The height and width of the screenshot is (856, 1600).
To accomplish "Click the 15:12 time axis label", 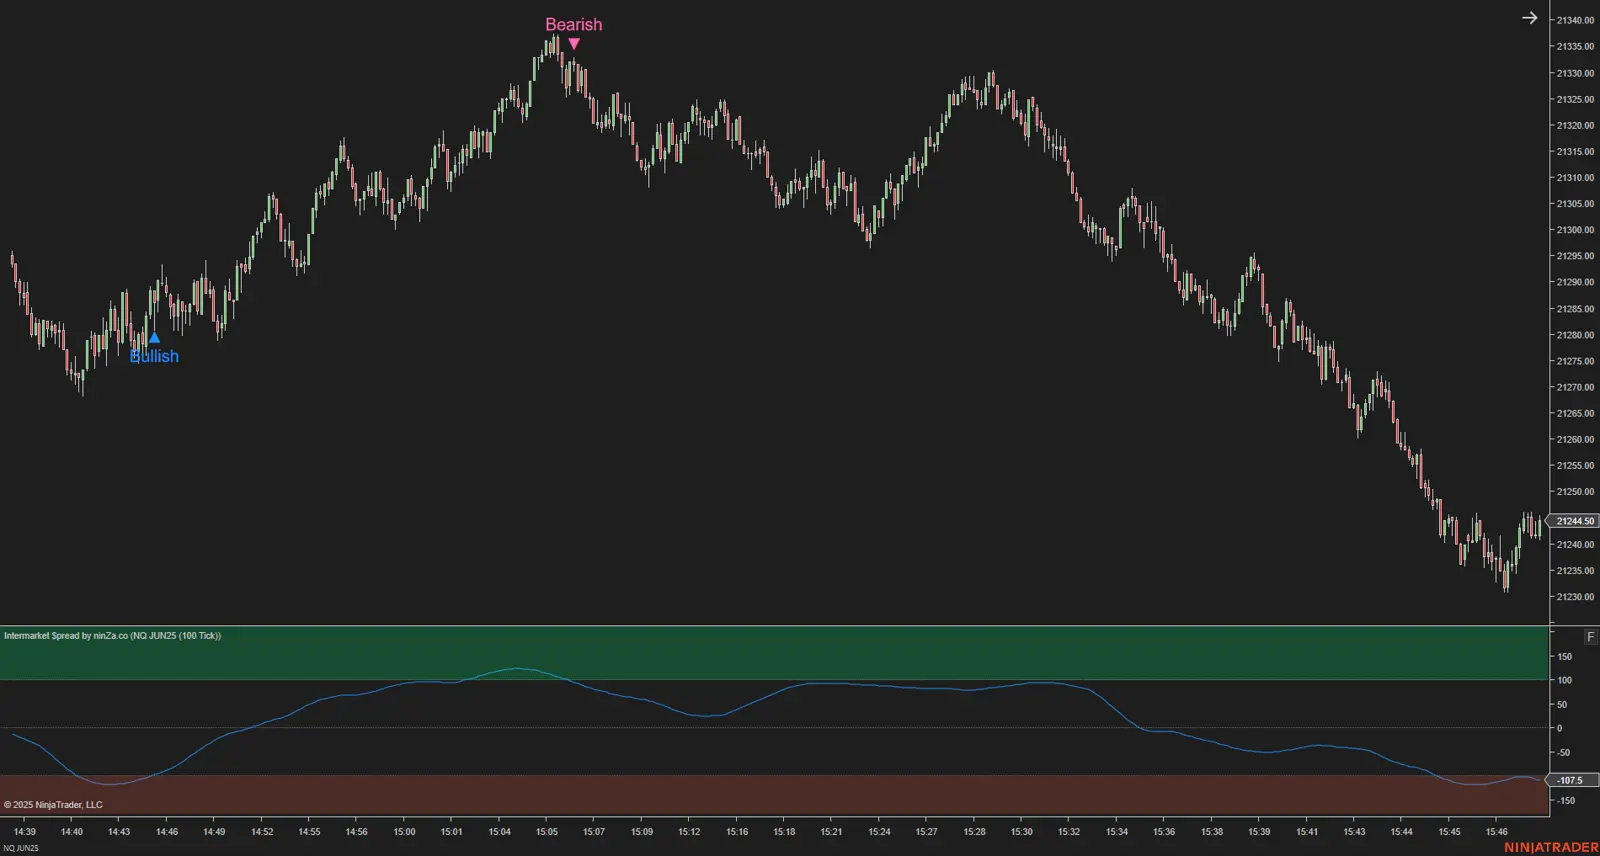I will pos(689,832).
